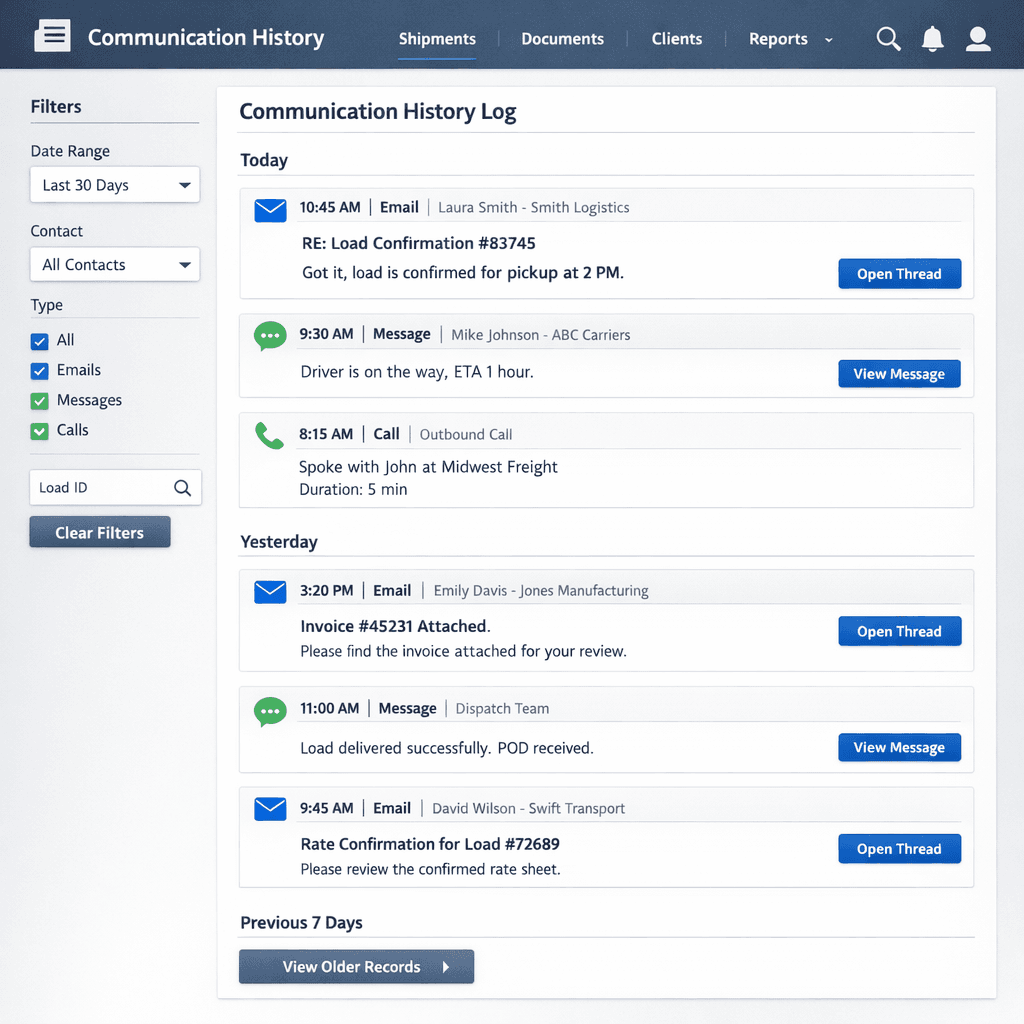Open the Reports menu item
The image size is (1024, 1024).
(x=778, y=39)
